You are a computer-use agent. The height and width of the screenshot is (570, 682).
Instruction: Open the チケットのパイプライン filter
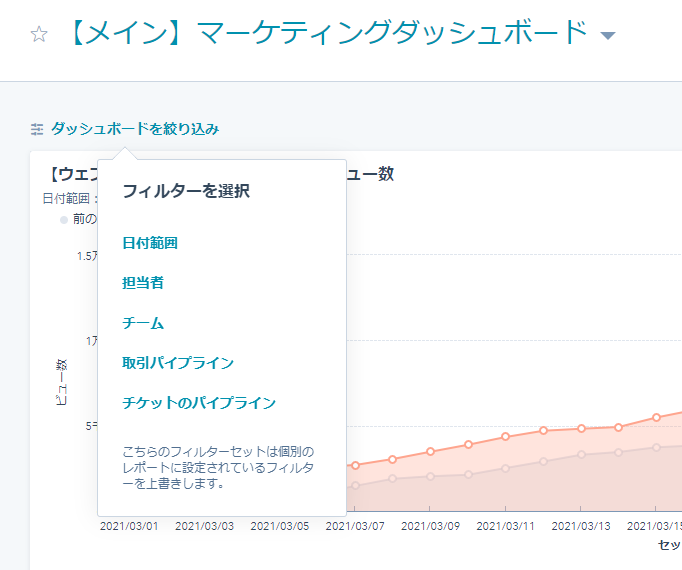tap(198, 403)
